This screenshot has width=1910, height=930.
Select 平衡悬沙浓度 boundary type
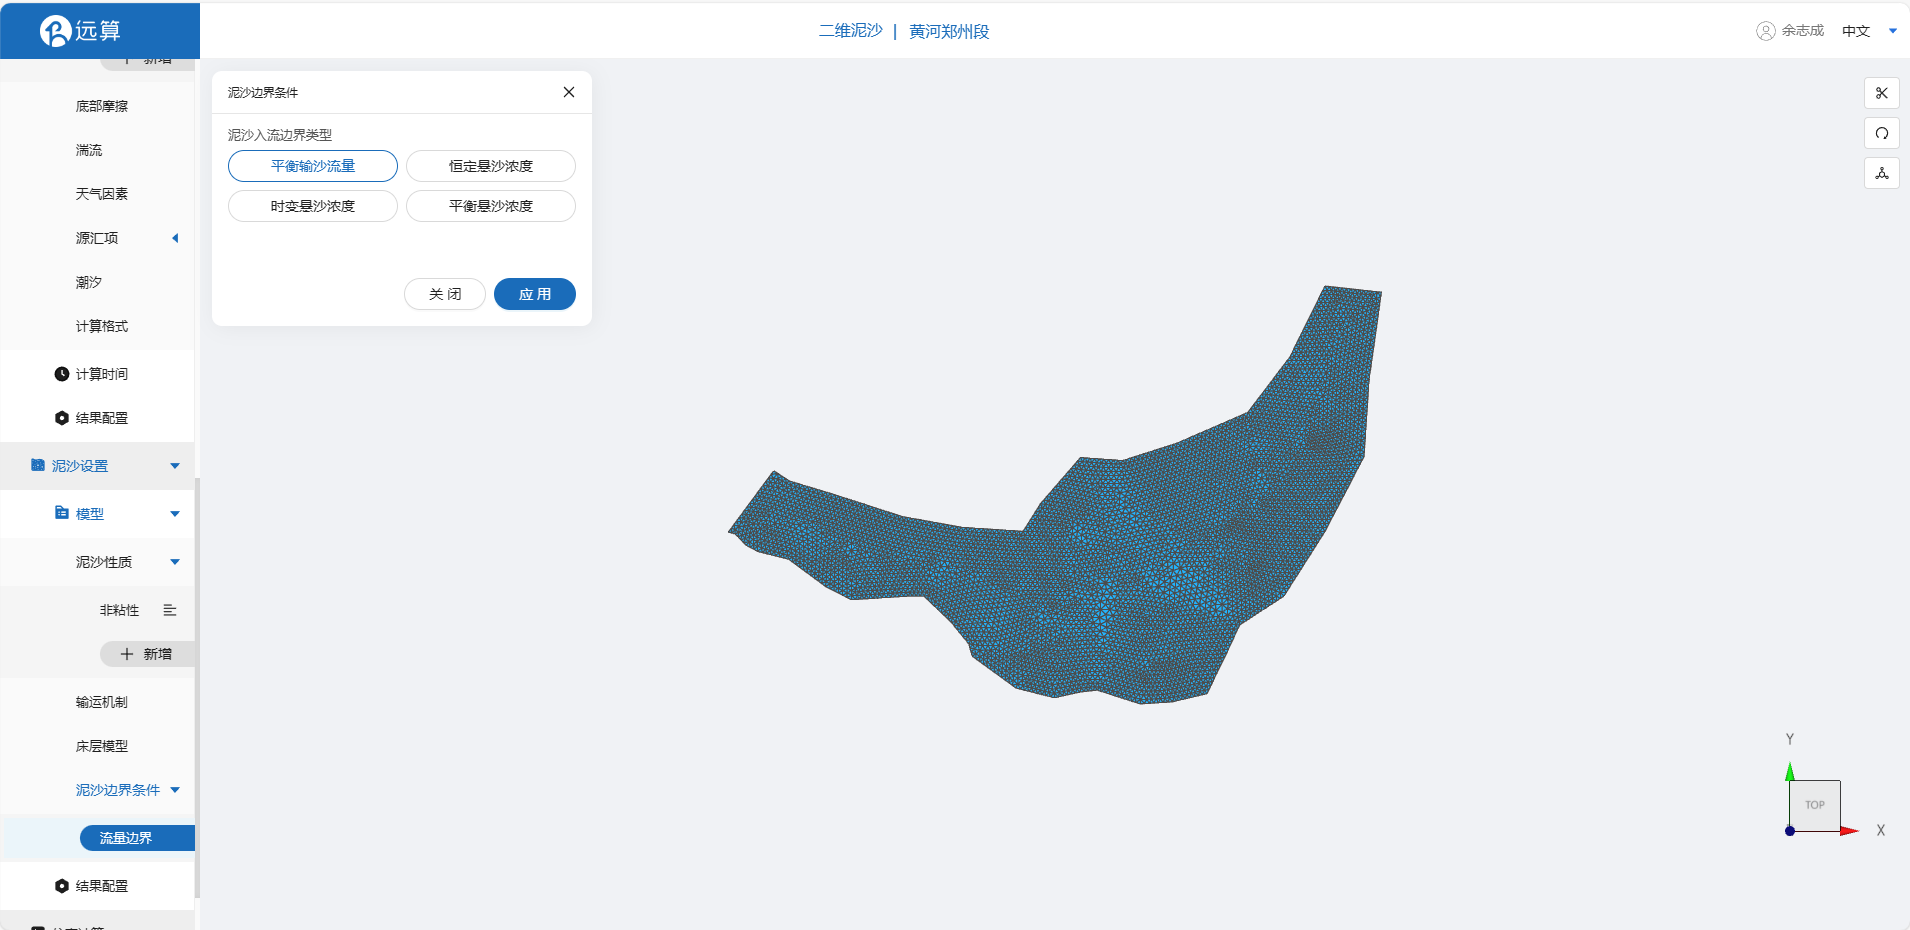coord(491,206)
